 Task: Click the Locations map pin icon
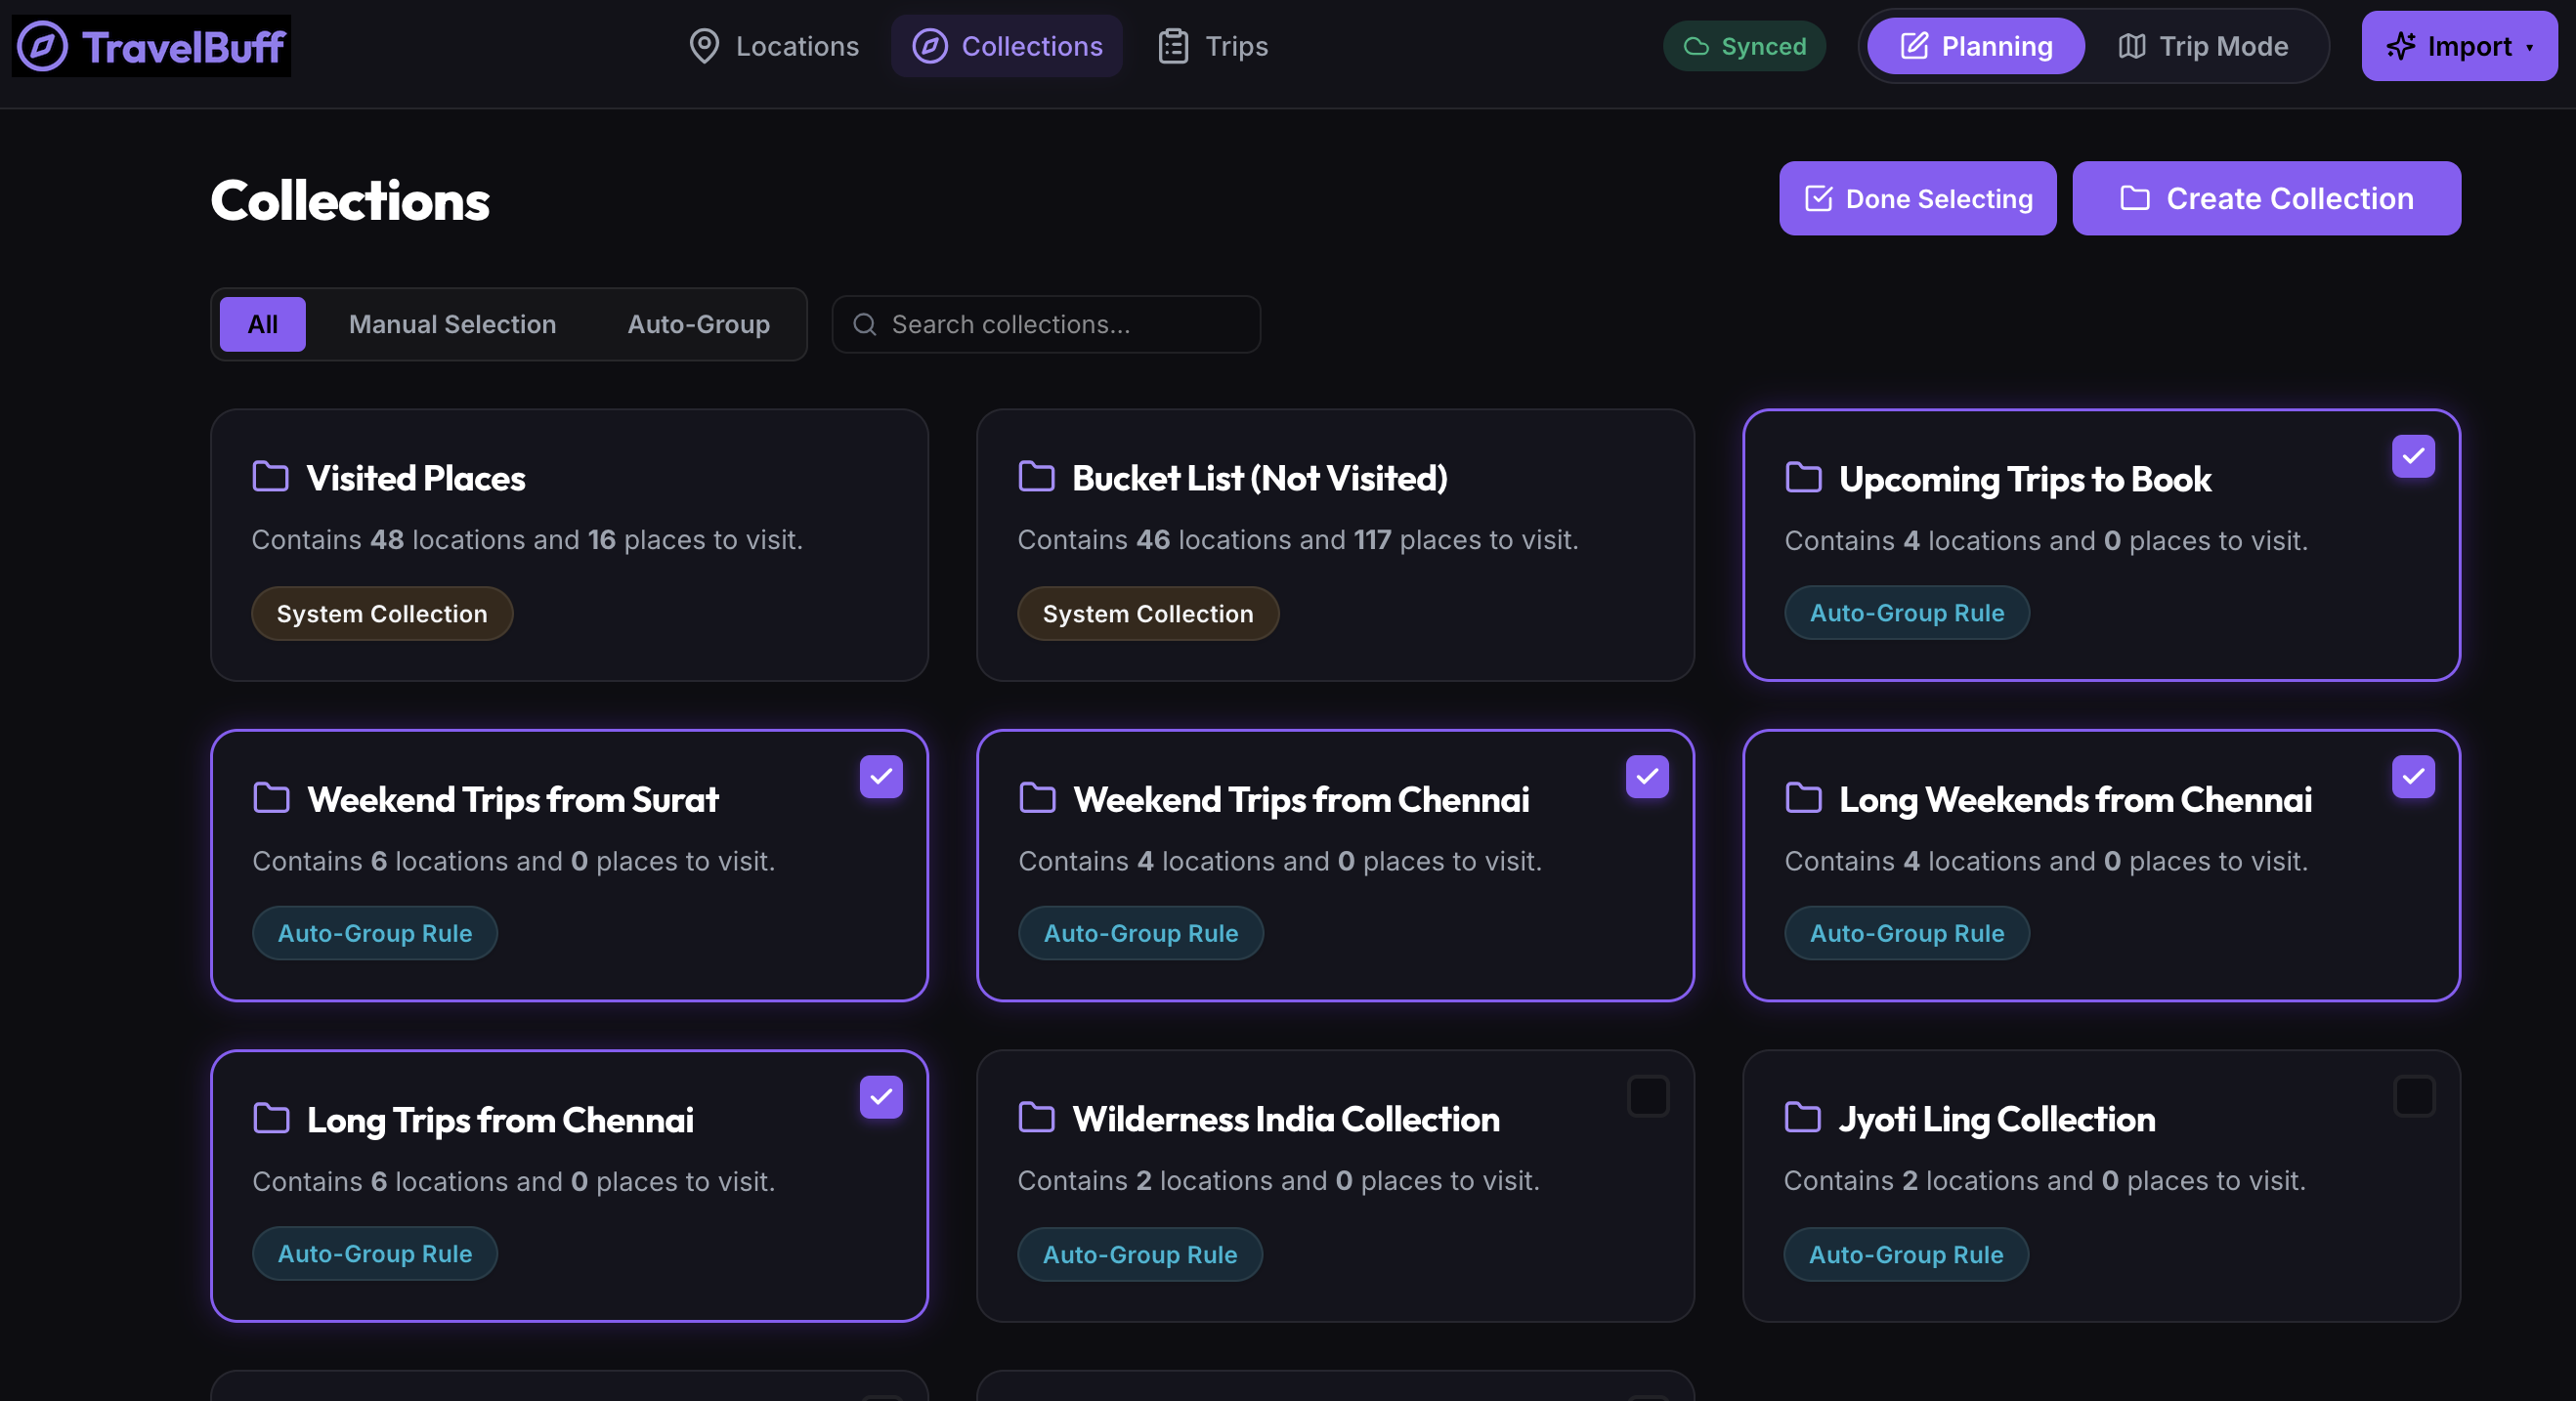coord(704,46)
